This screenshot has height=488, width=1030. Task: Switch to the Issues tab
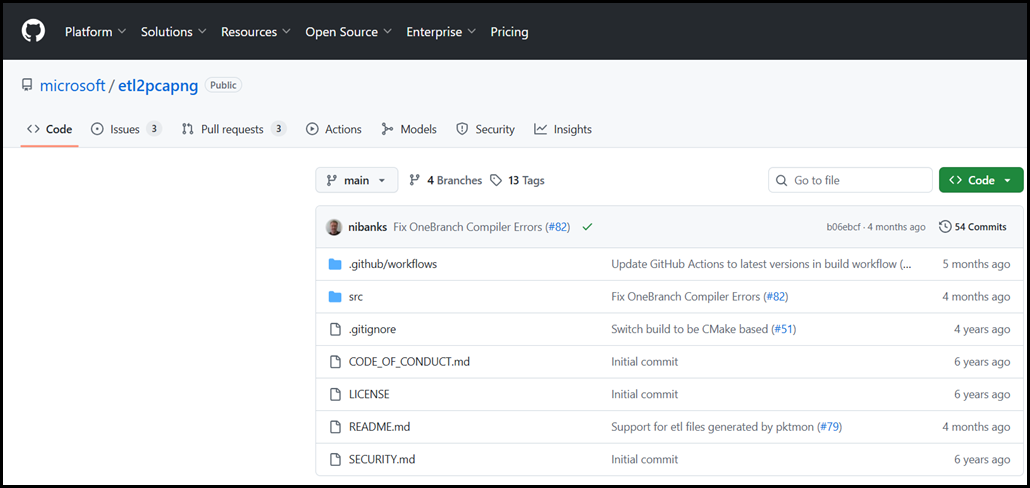125,129
